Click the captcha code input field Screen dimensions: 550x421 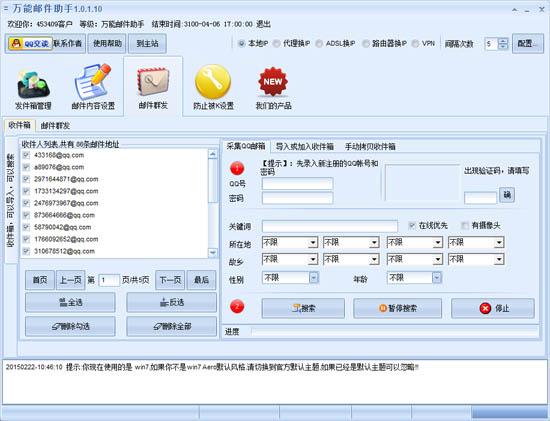click(481, 198)
